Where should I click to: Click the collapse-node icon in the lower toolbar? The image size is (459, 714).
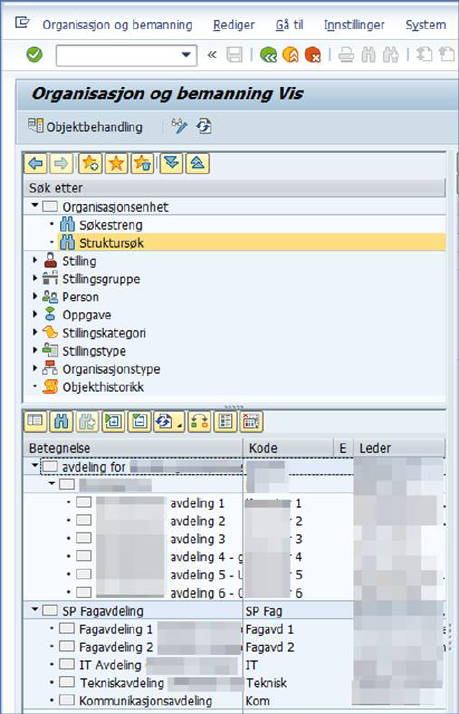click(x=139, y=422)
